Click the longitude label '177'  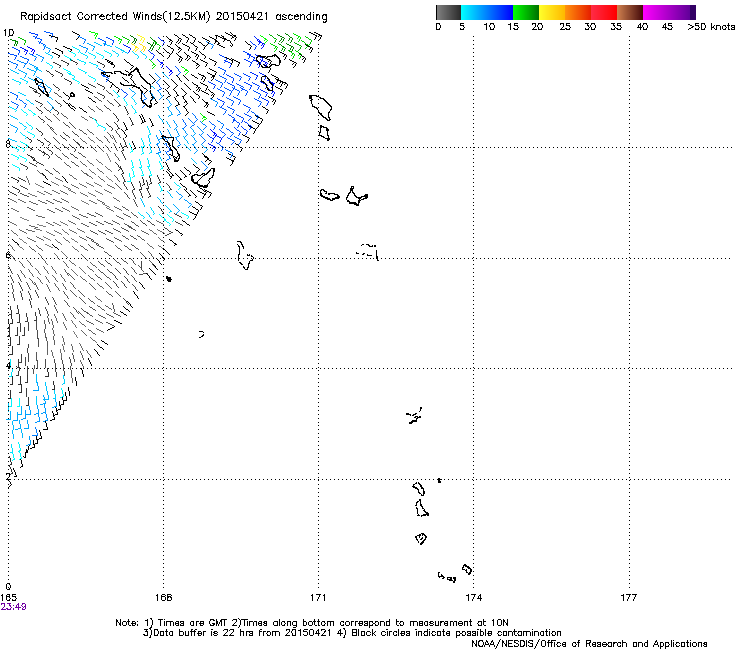pos(629,598)
